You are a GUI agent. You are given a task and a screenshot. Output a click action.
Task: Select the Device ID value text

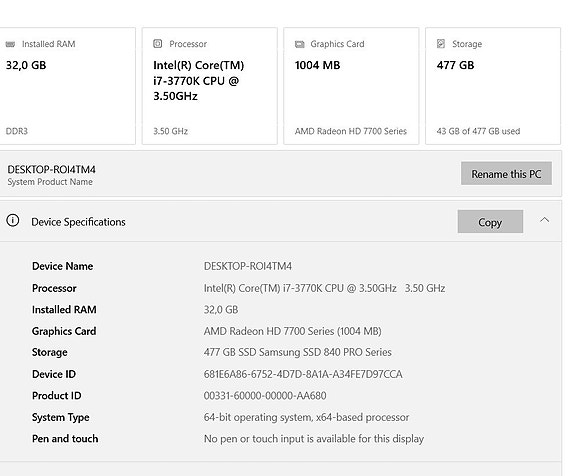coord(303,374)
